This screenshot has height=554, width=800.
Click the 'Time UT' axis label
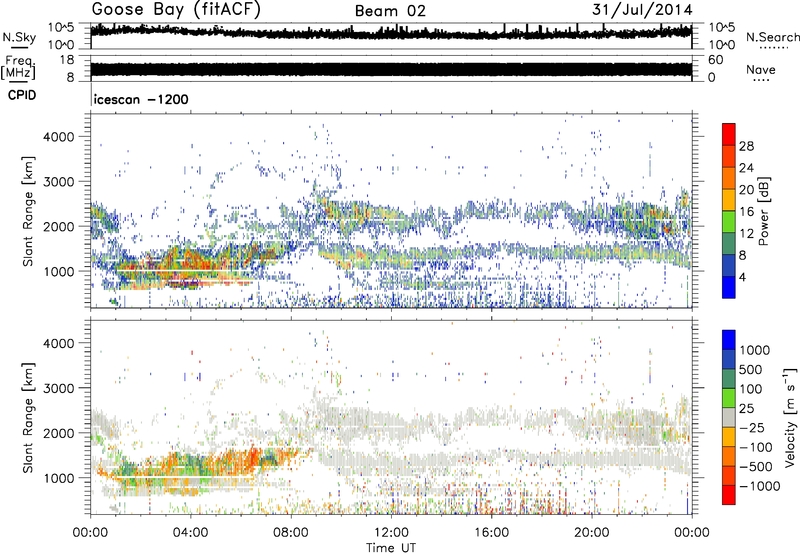point(391,548)
